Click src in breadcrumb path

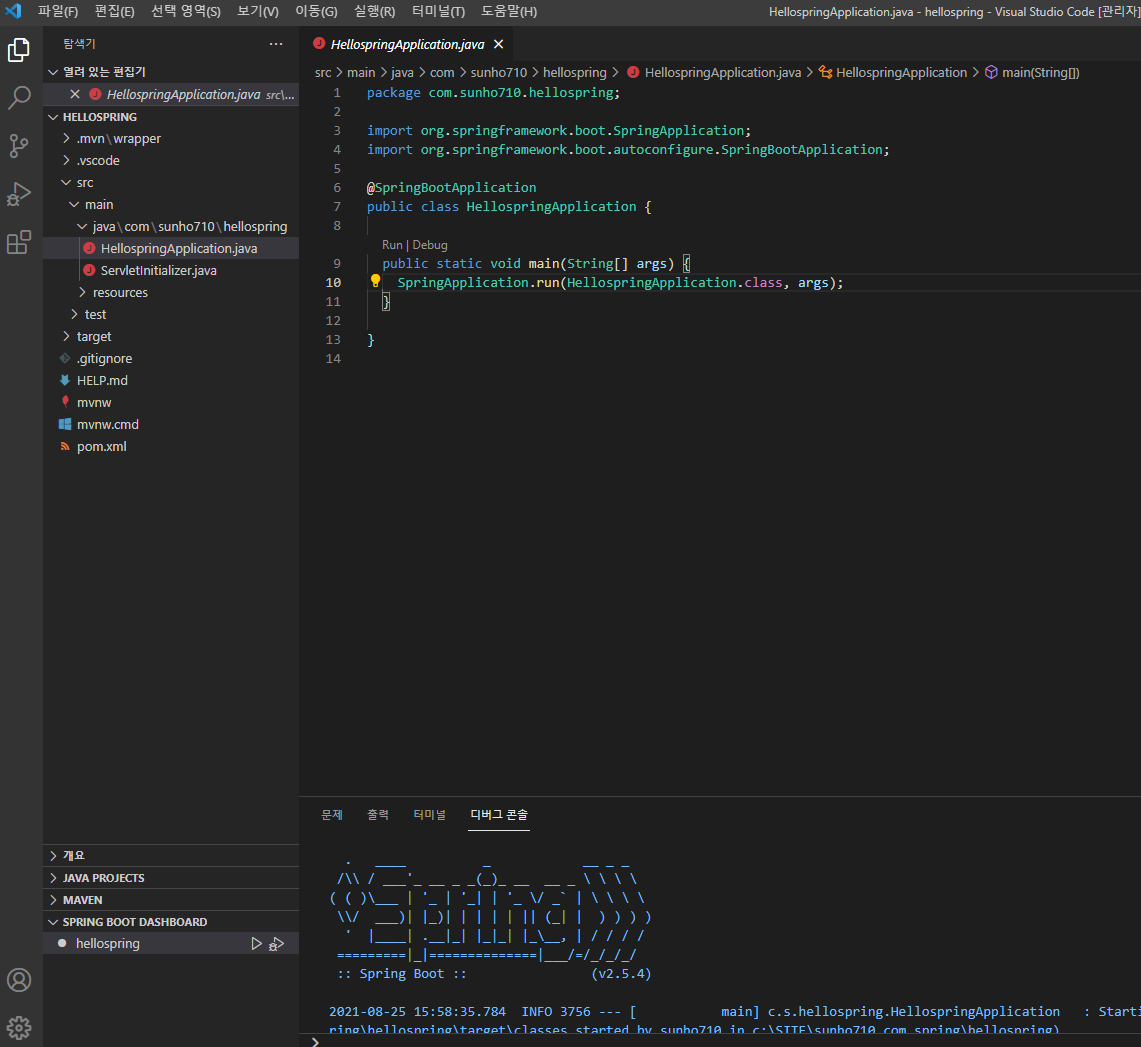[322, 72]
